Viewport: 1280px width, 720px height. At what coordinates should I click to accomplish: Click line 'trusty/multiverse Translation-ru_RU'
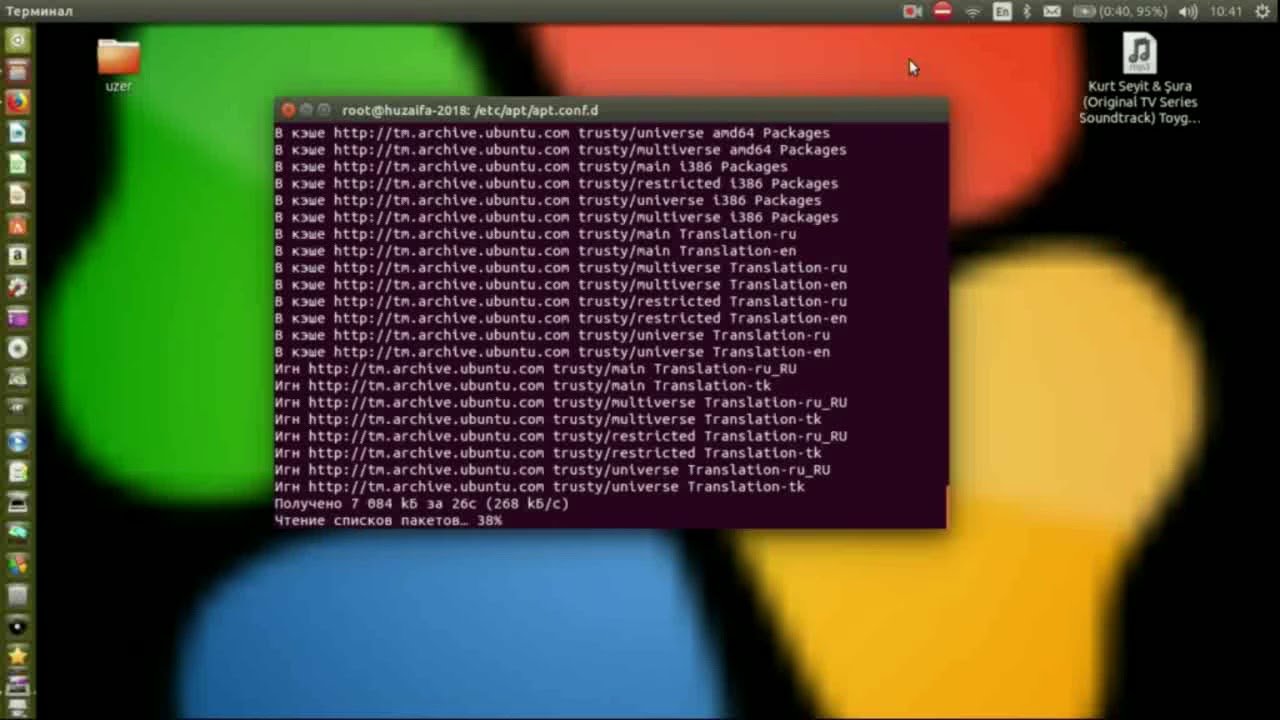click(561, 403)
